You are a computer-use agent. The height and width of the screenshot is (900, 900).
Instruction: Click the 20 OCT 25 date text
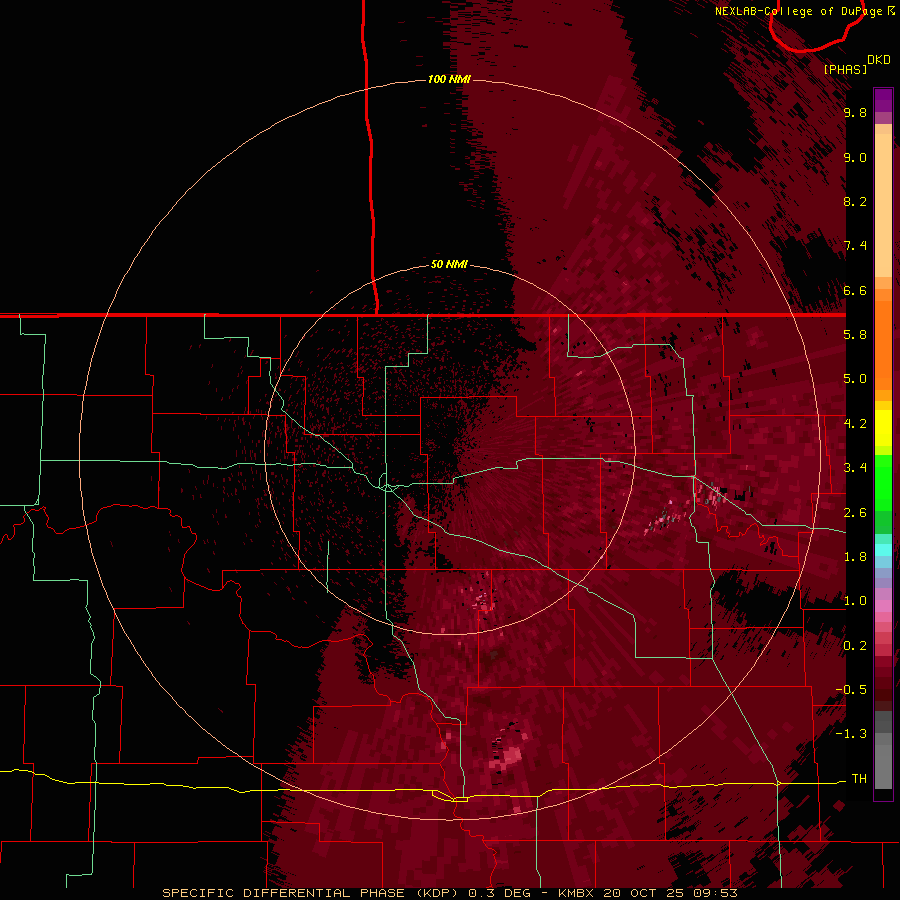click(643, 893)
